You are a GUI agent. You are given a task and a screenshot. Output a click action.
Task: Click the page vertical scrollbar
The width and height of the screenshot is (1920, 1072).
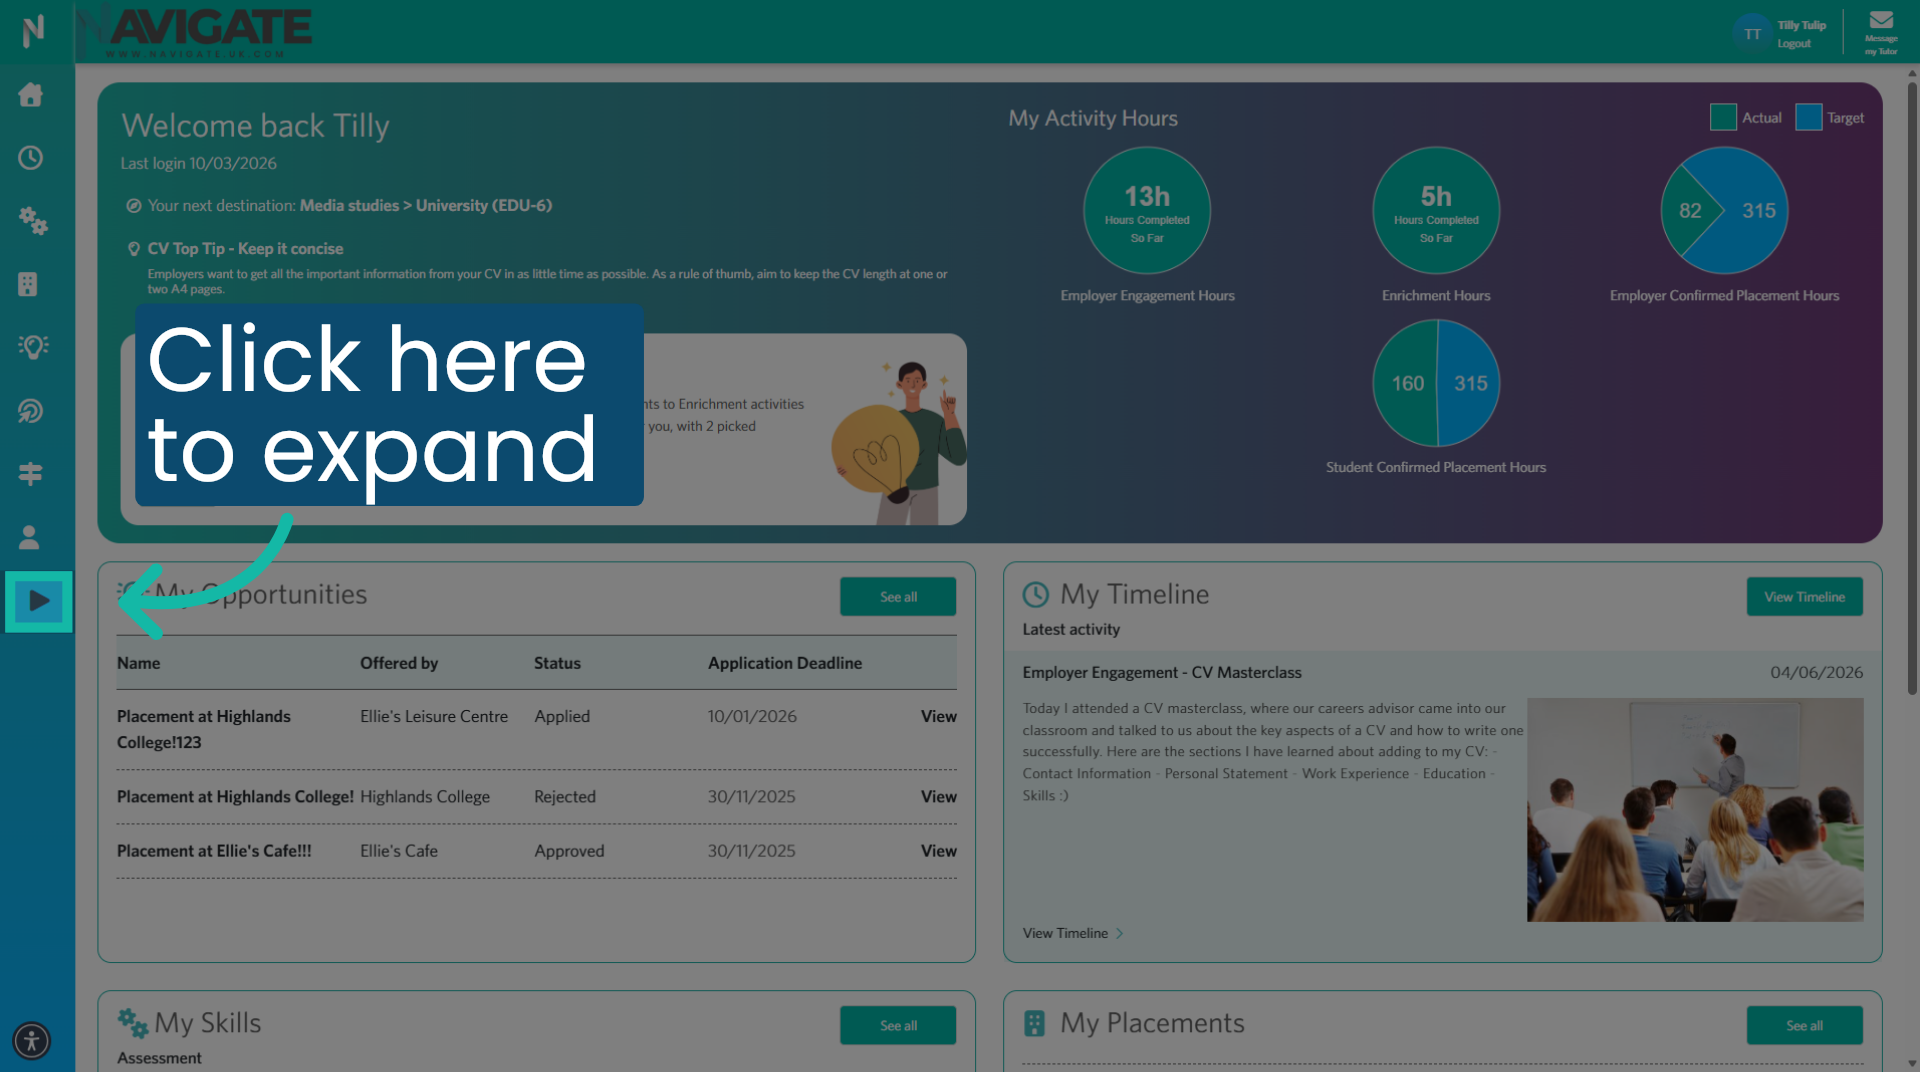(1912, 390)
